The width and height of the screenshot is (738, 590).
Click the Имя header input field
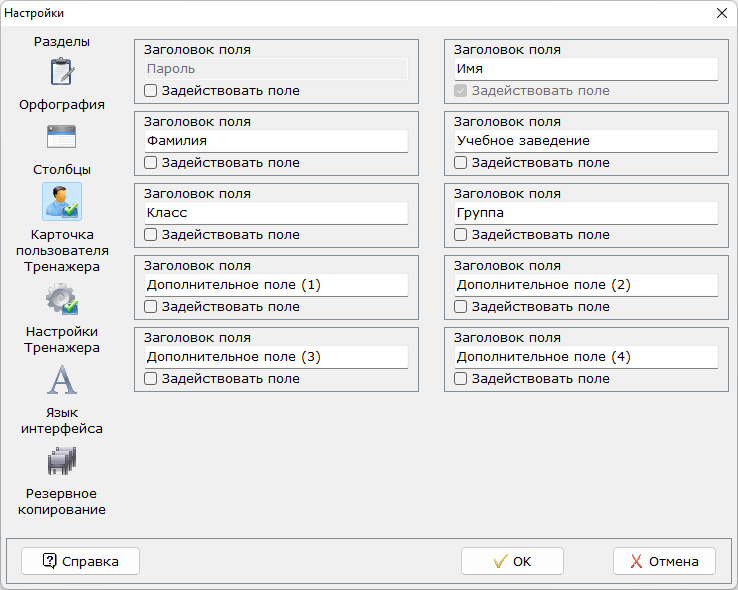click(x=585, y=69)
